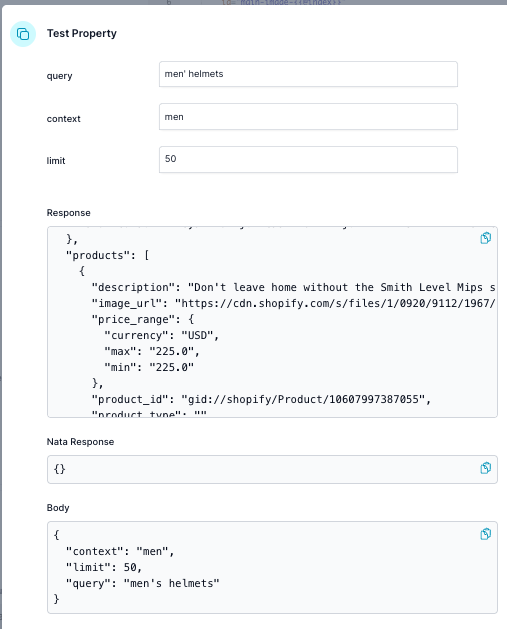Screen dimensions: 507x629
Task: Focus the limit input field
Action: point(308,160)
